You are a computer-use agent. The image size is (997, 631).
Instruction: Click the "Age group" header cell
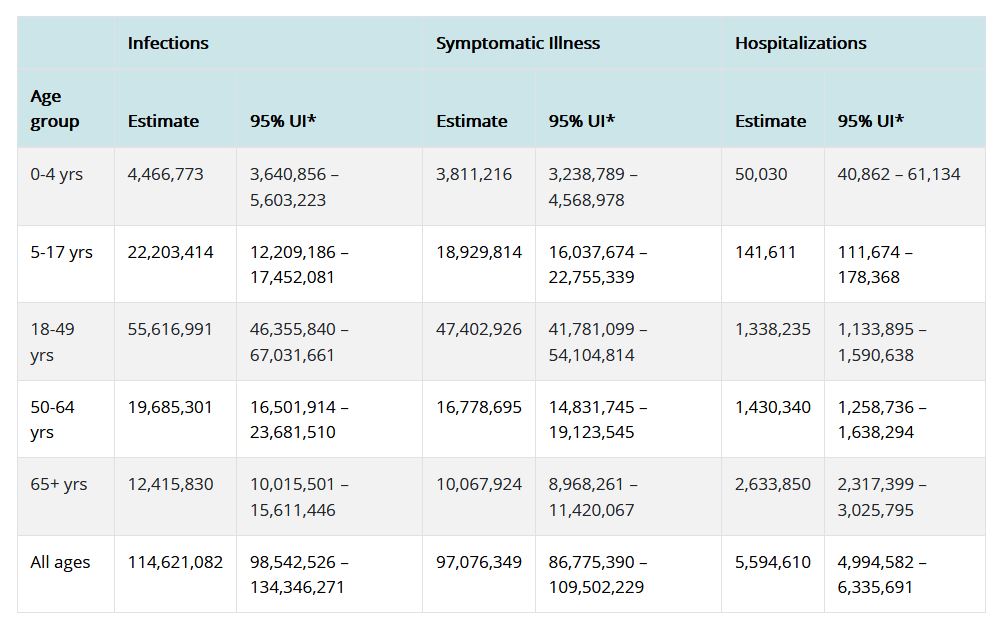tap(54, 109)
